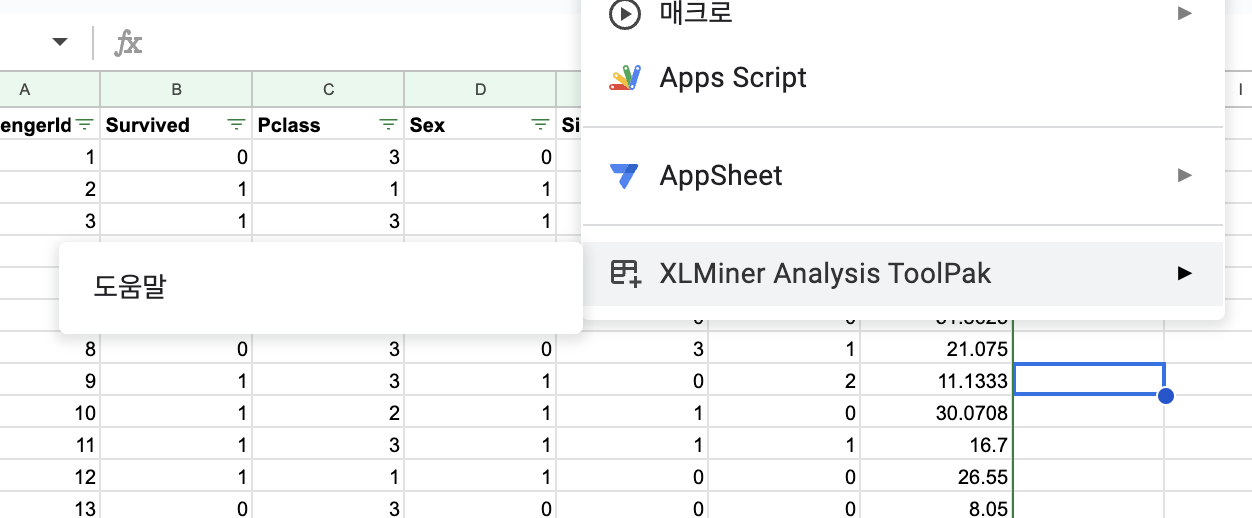Click PassengerId cell with value 1
The width and height of the screenshot is (1252, 518).
pyautogui.click(x=50, y=157)
